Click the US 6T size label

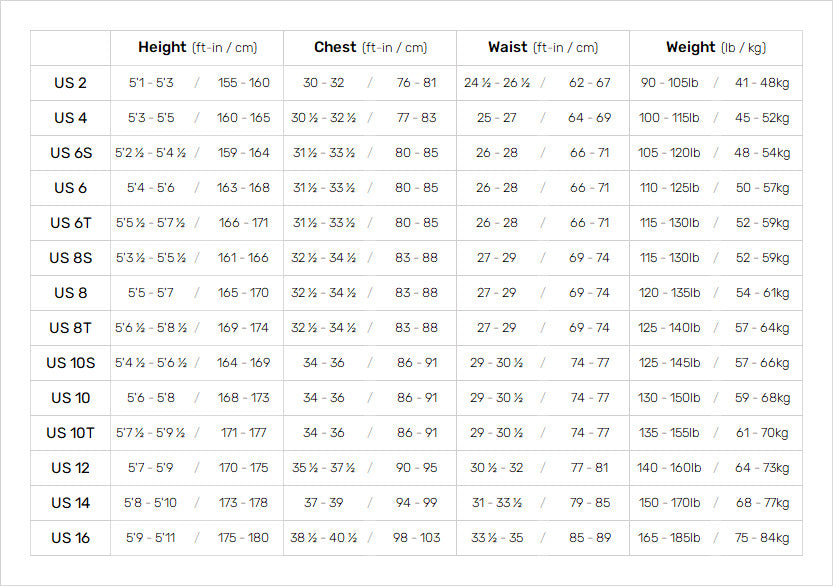[70, 223]
